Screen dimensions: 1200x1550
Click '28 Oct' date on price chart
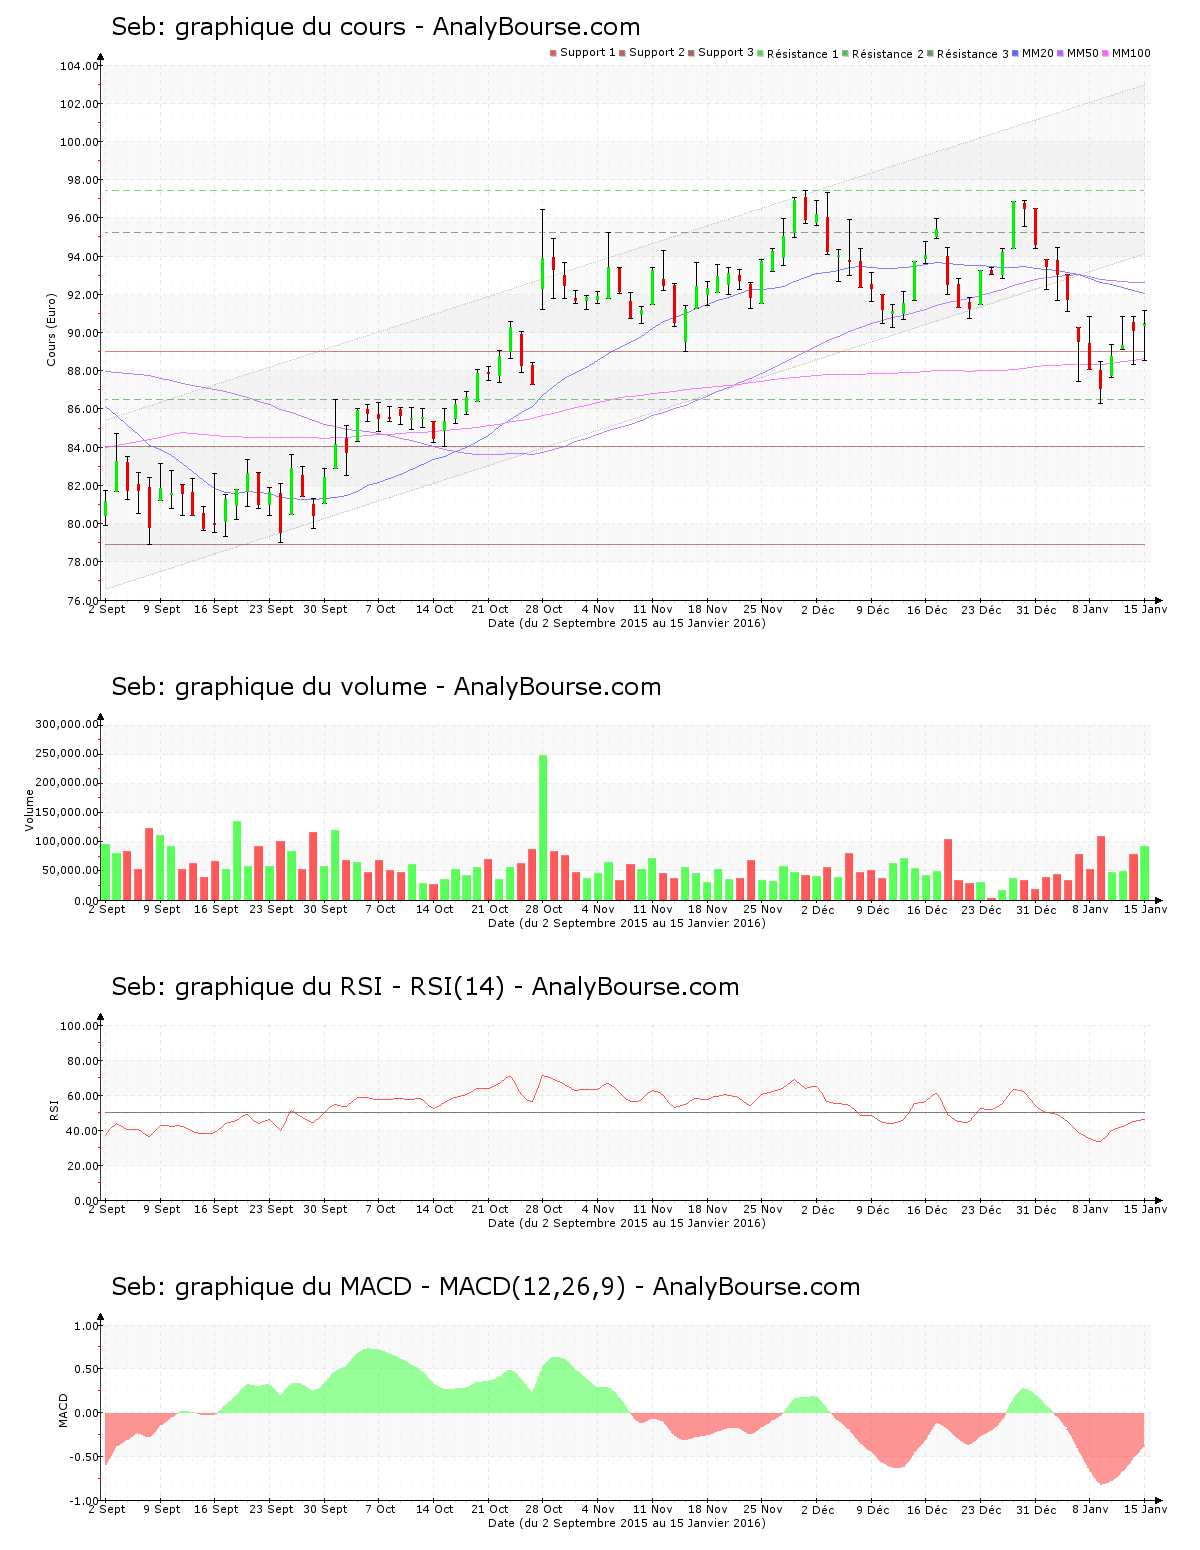coord(544,609)
